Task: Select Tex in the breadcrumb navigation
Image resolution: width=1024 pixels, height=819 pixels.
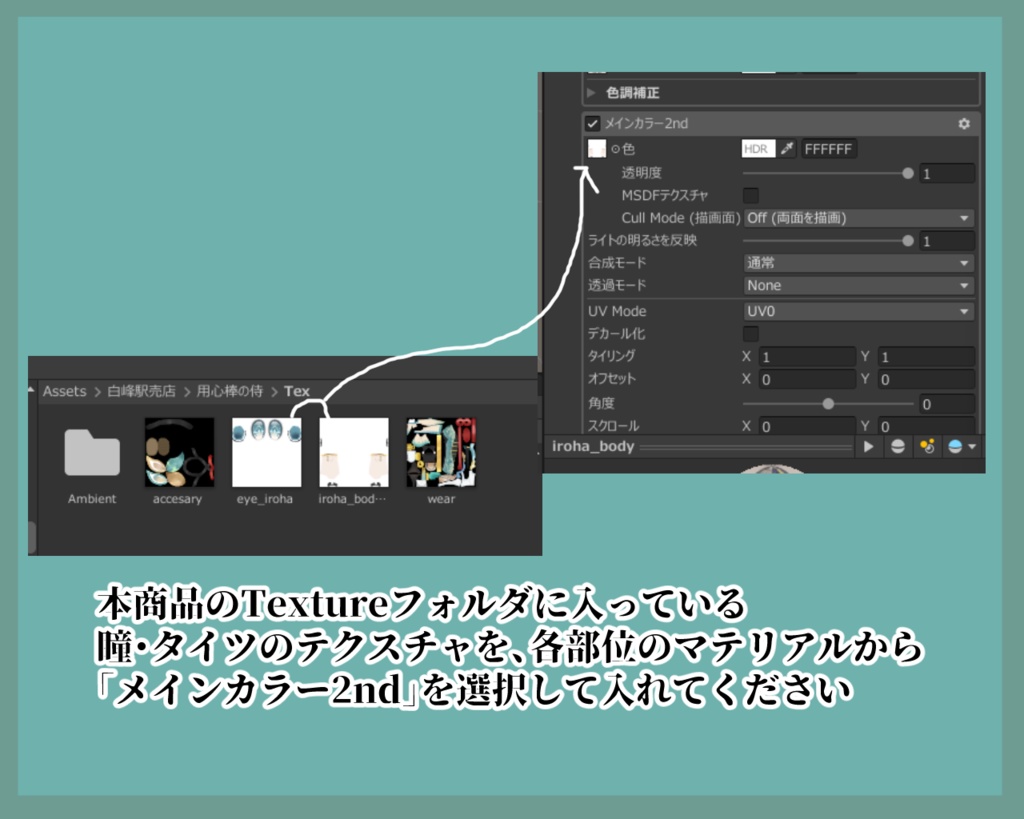Action: pyautogui.click(x=297, y=391)
